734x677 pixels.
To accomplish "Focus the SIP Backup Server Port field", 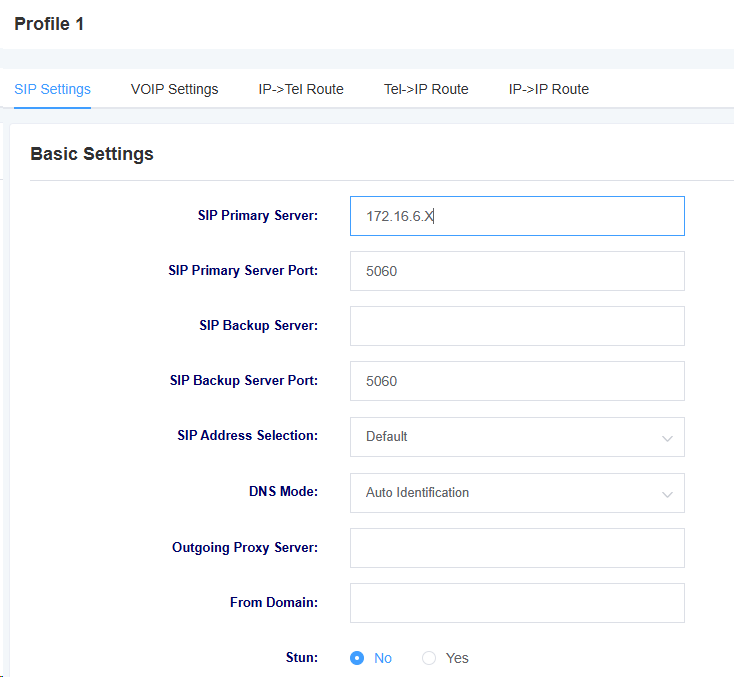I will [x=517, y=381].
